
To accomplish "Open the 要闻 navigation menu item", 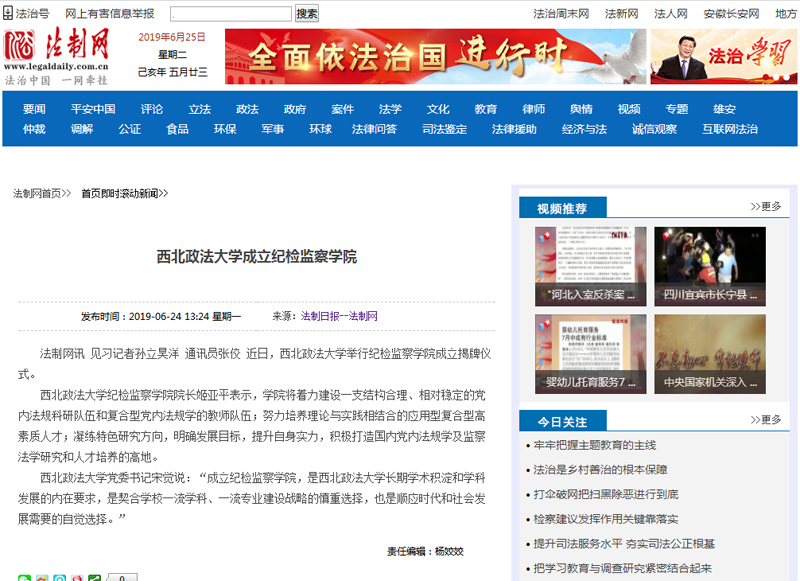I will [34, 109].
